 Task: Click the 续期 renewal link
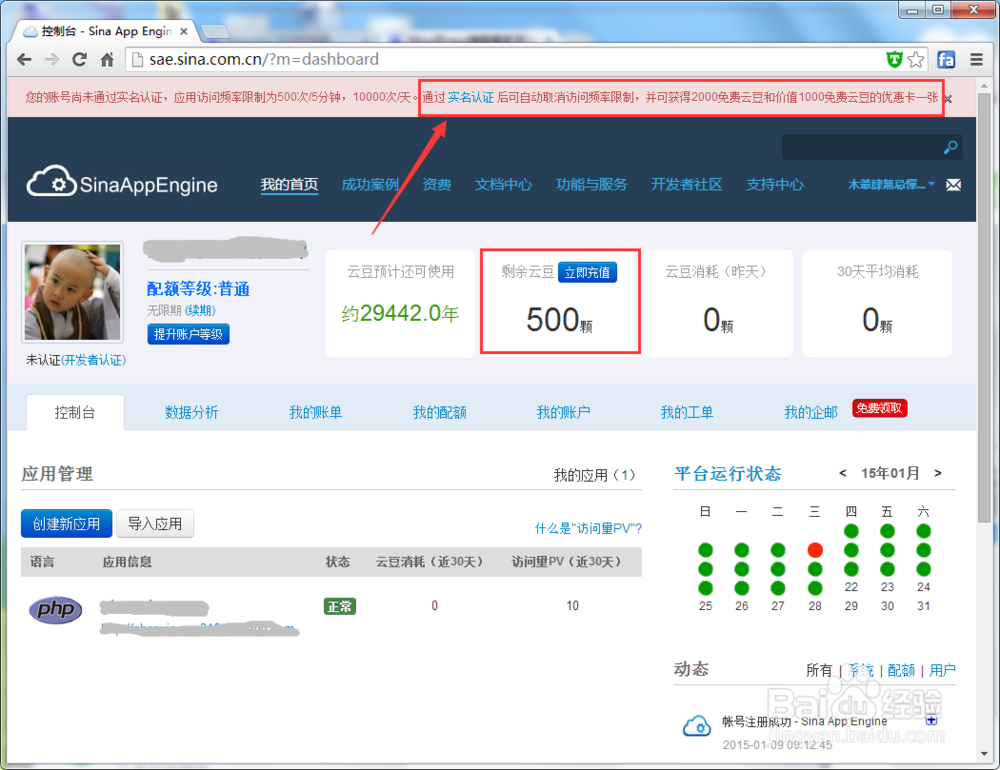tap(200, 310)
